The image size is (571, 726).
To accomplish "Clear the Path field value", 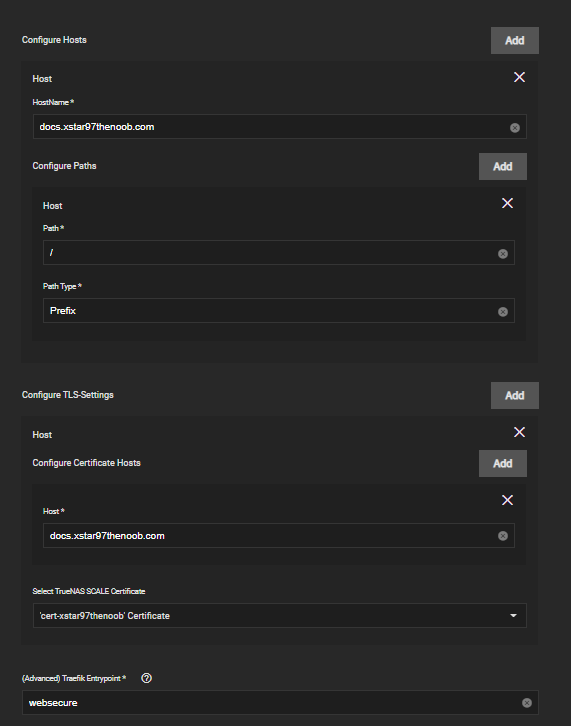I will pyautogui.click(x=502, y=254).
